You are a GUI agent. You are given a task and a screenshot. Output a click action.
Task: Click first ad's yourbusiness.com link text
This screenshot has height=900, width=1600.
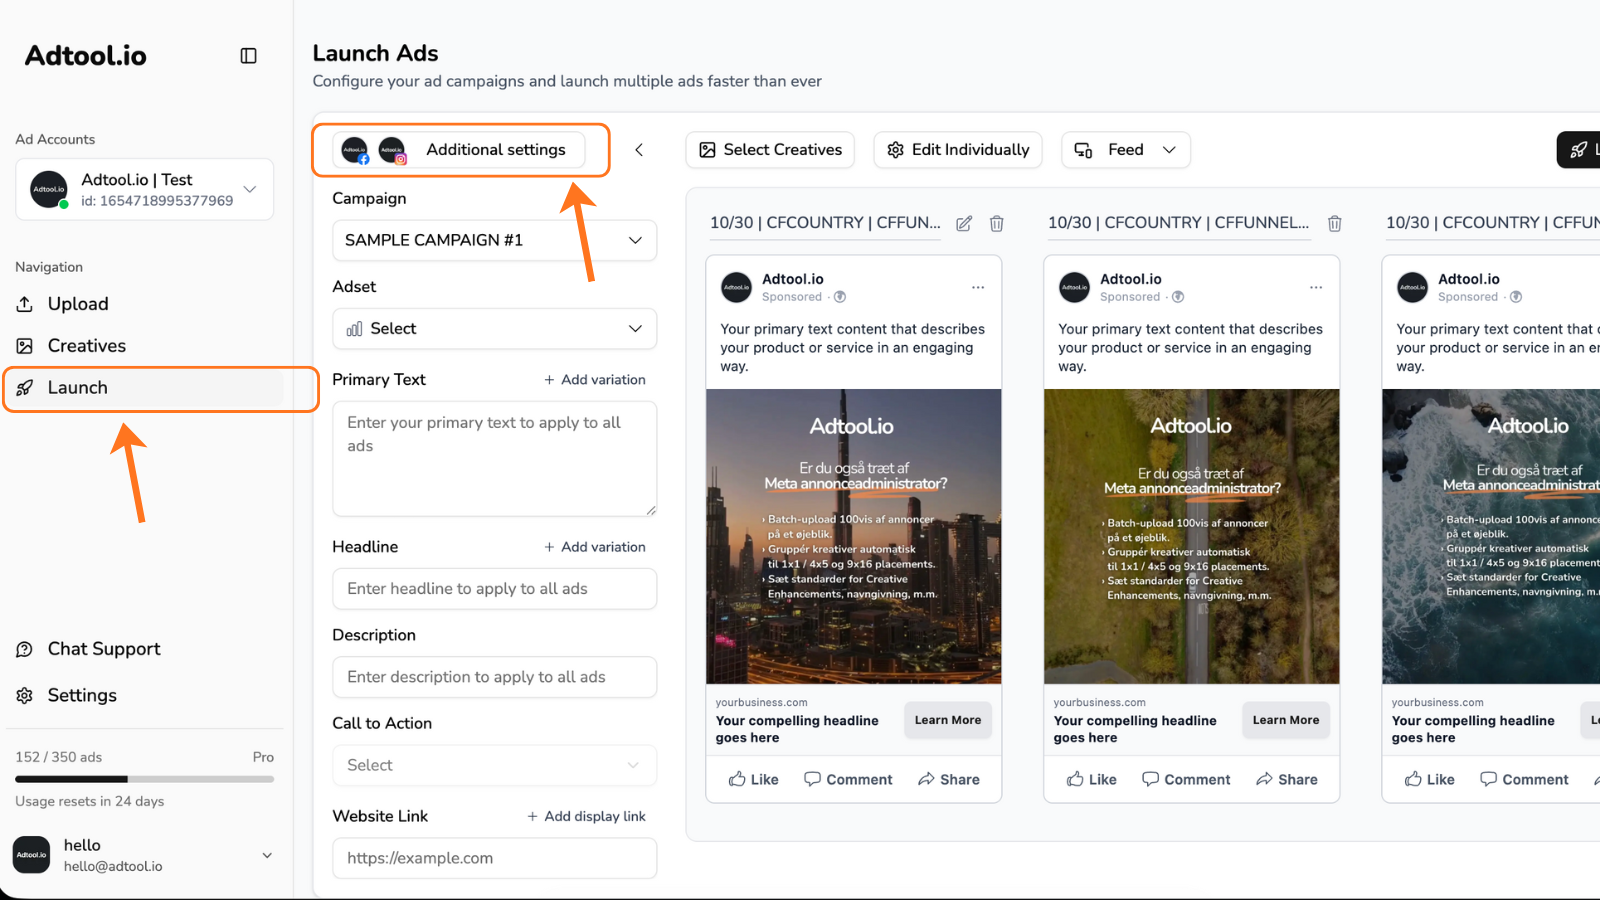(762, 703)
